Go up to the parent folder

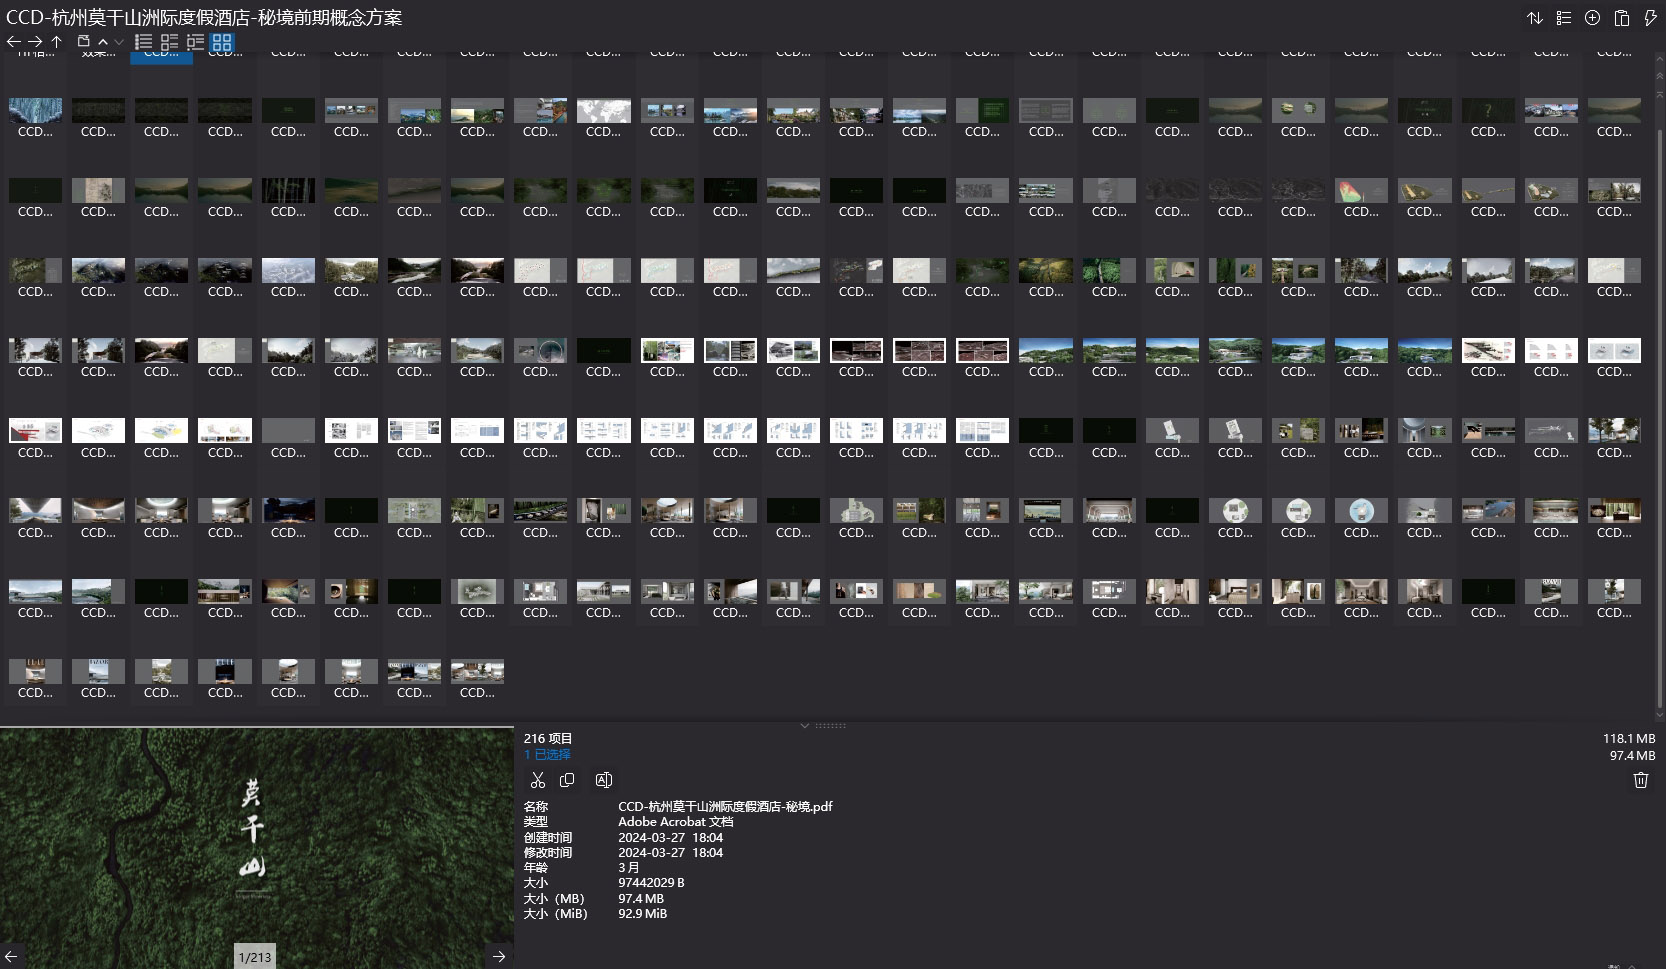(57, 42)
